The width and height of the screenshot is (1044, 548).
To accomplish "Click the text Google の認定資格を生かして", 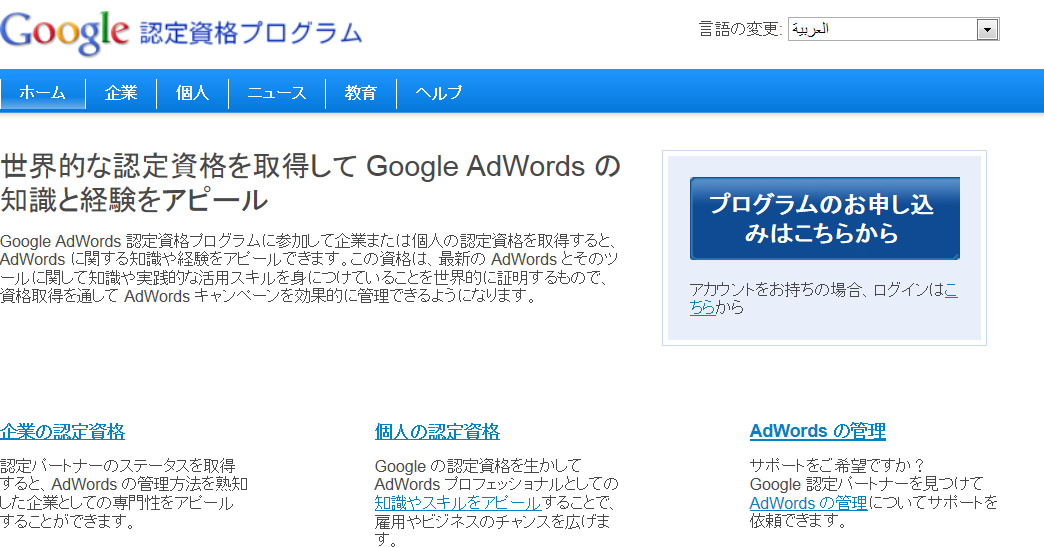I will 478,465.
